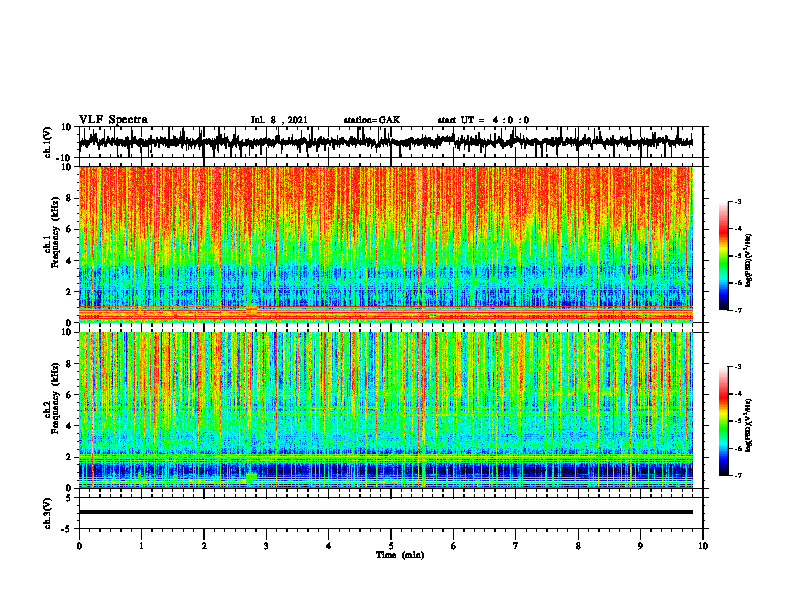Click the ch.1 "Frequency (kHz)" axis label
Image resolution: width=792 pixels, height=612 pixels.
click(x=55, y=232)
